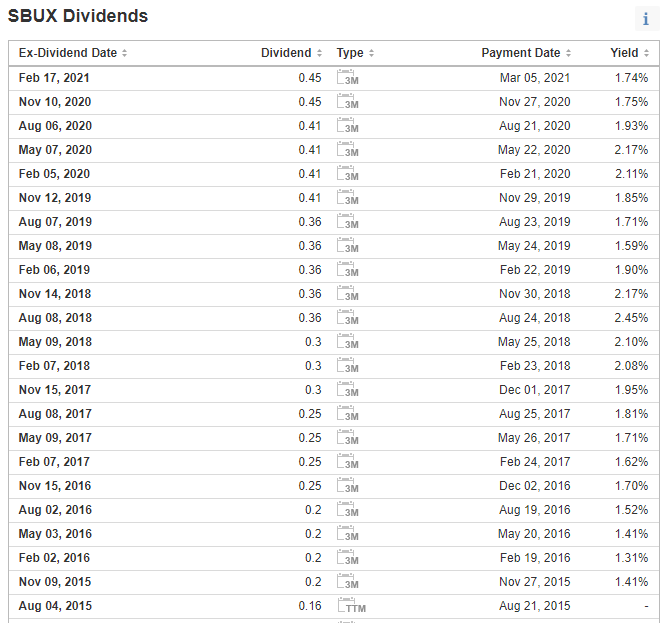This screenshot has height=623, width=665.
Task: Click payment date May 24, 2019
Action: coord(534,246)
